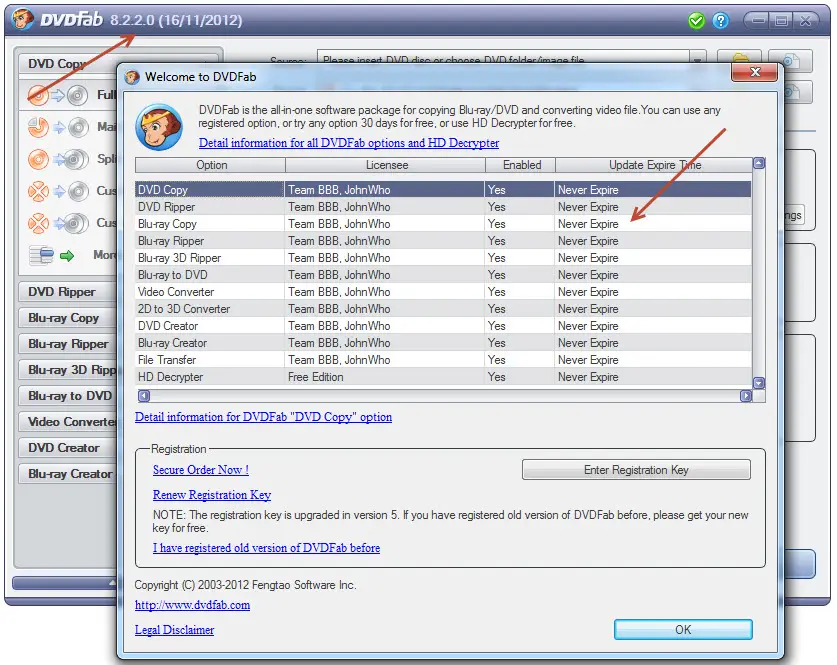Viewport: 837px width, 665px height.
Task: Choose the first Customize copy mode icon
Action: click(x=58, y=191)
